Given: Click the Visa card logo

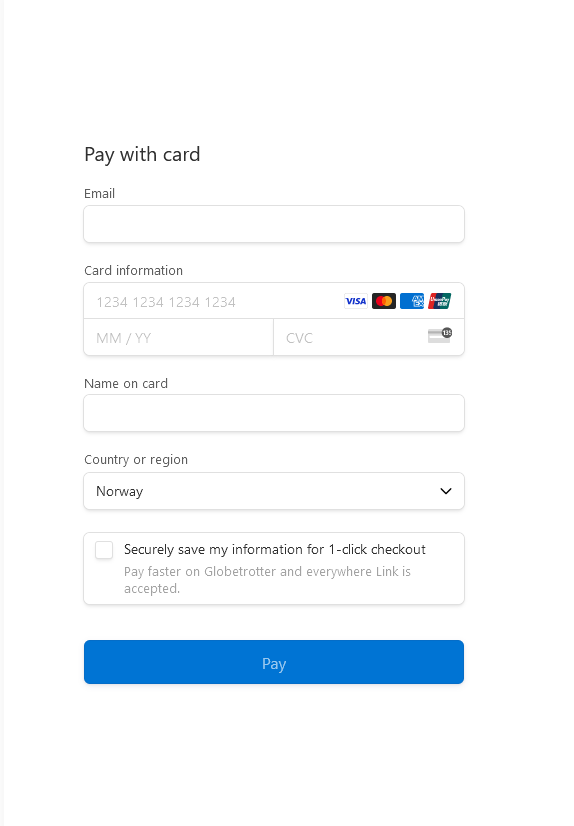Looking at the screenshot, I should [356, 301].
